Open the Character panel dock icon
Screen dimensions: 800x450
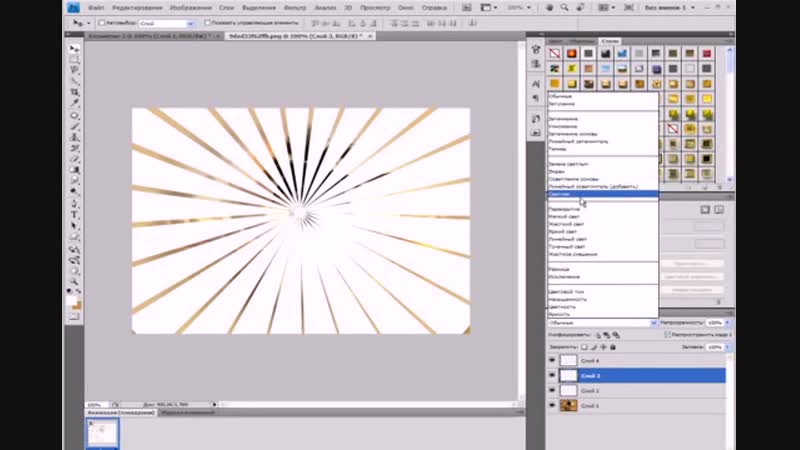536,84
